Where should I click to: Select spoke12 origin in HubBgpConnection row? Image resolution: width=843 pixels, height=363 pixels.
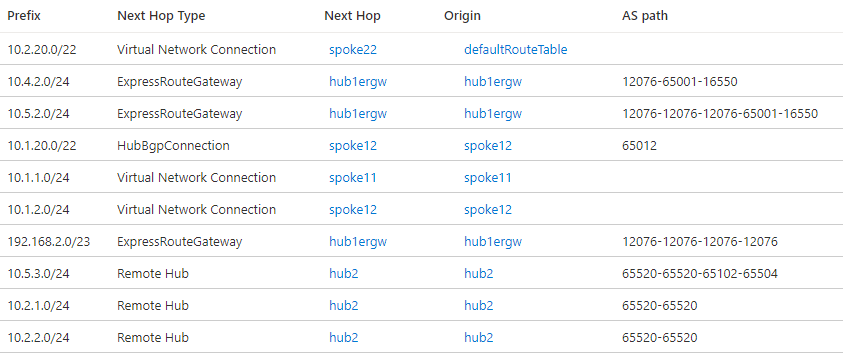click(x=488, y=146)
